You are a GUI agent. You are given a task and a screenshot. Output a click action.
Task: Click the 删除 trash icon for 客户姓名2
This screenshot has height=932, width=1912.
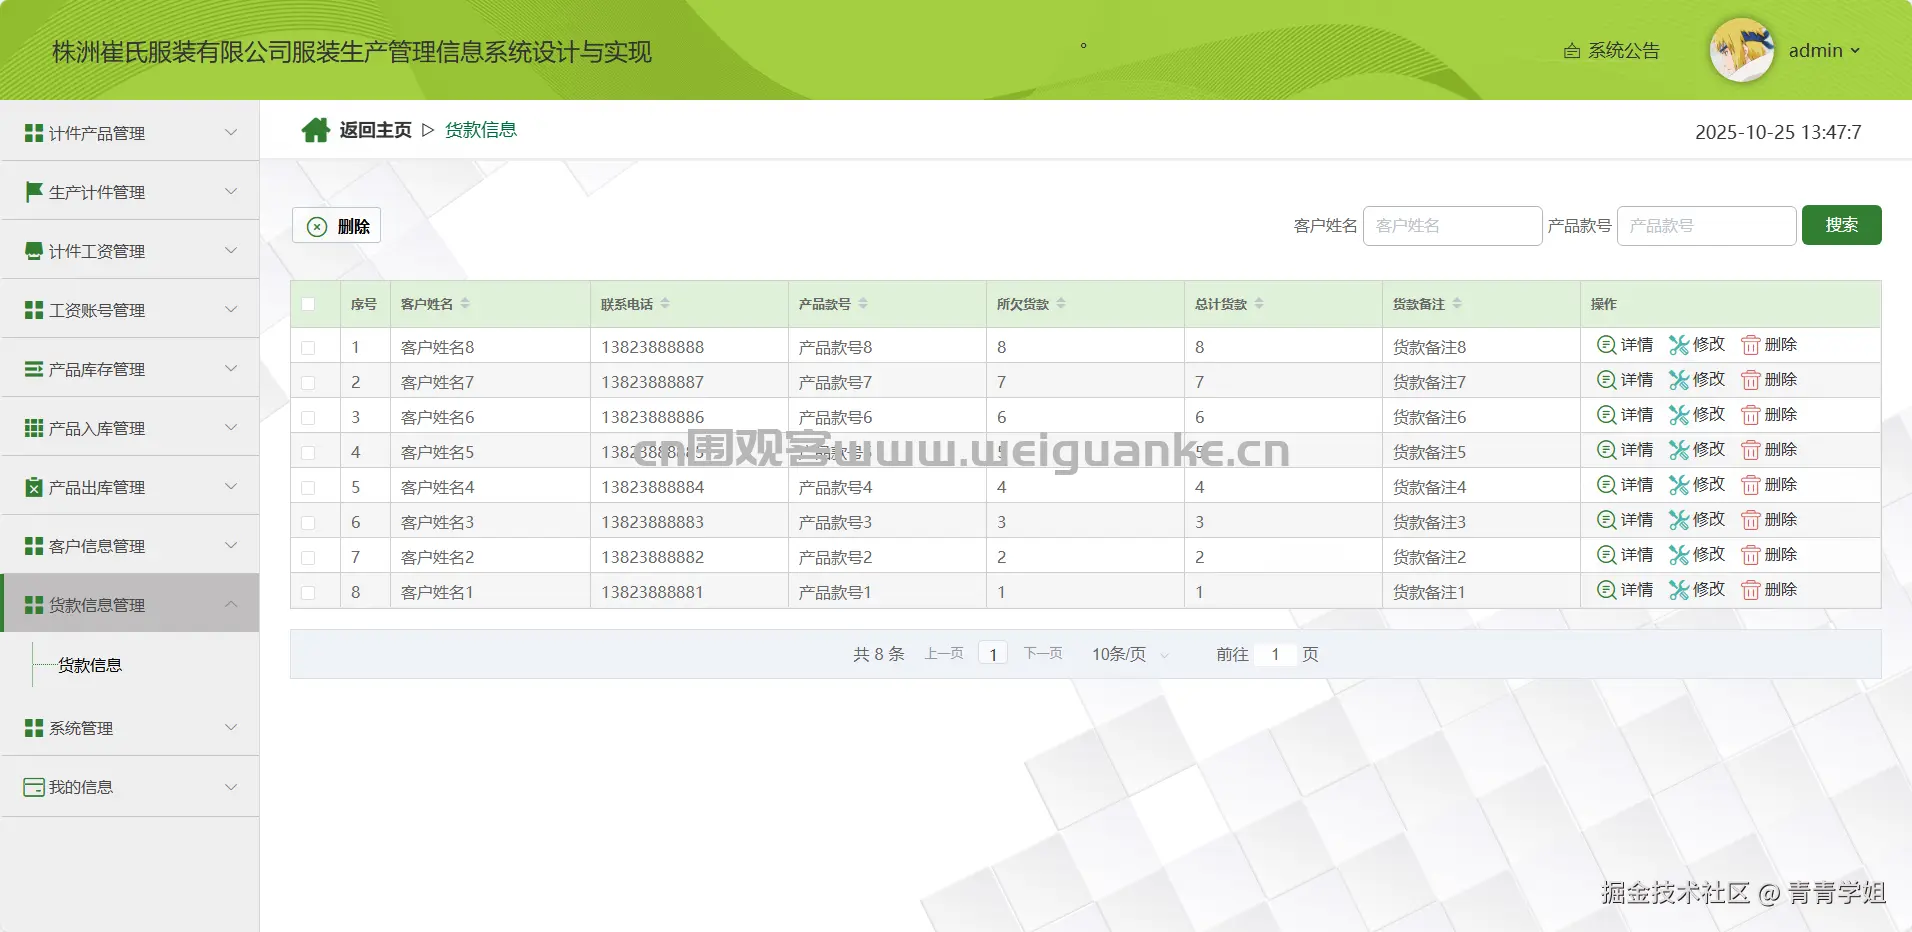tap(1750, 555)
